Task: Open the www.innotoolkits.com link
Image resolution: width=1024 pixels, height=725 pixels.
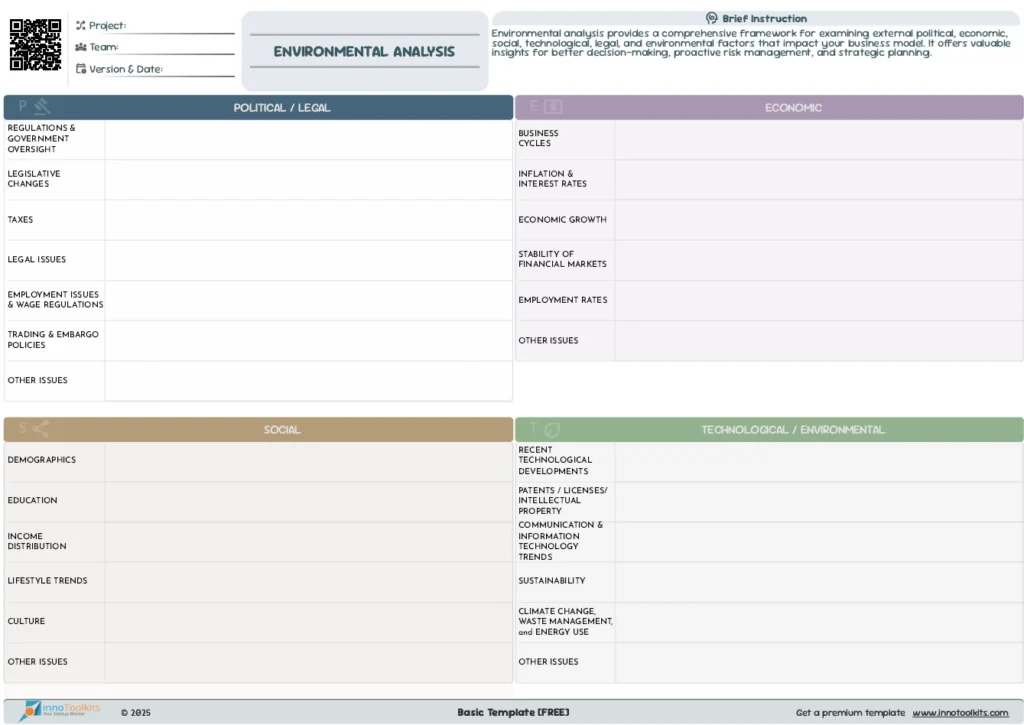Action: (x=960, y=713)
